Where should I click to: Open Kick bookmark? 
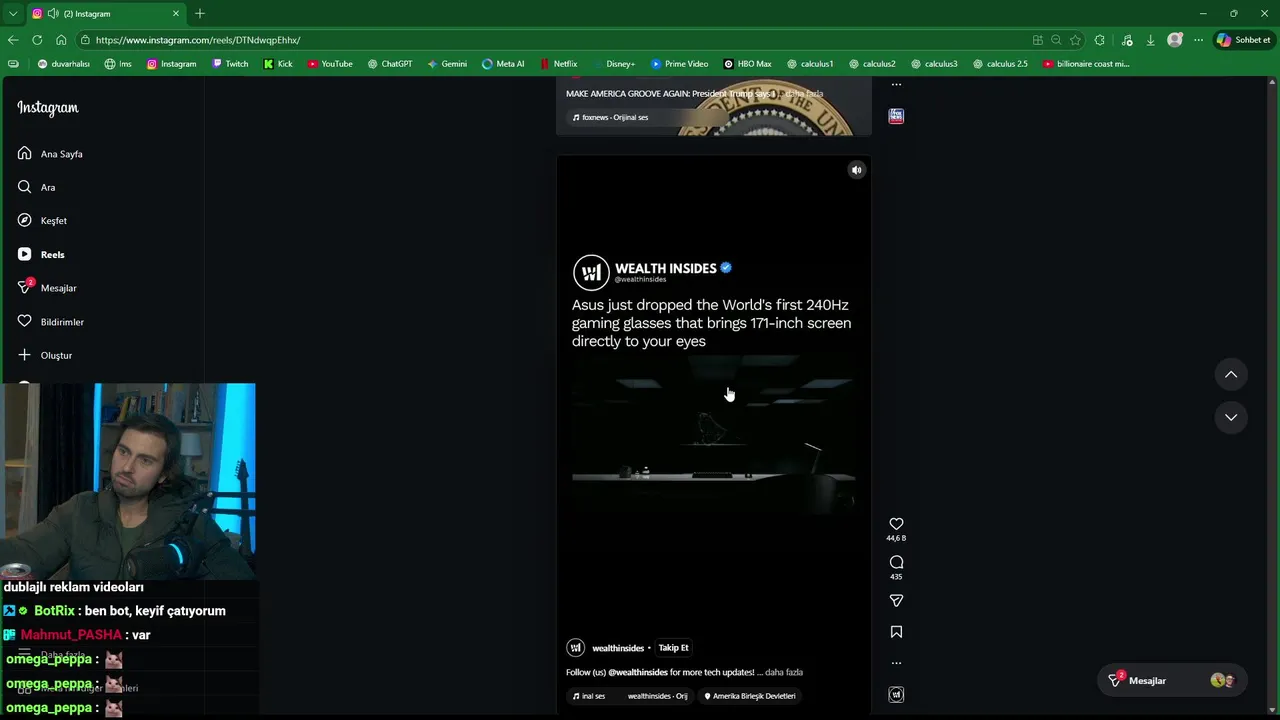click(x=278, y=64)
